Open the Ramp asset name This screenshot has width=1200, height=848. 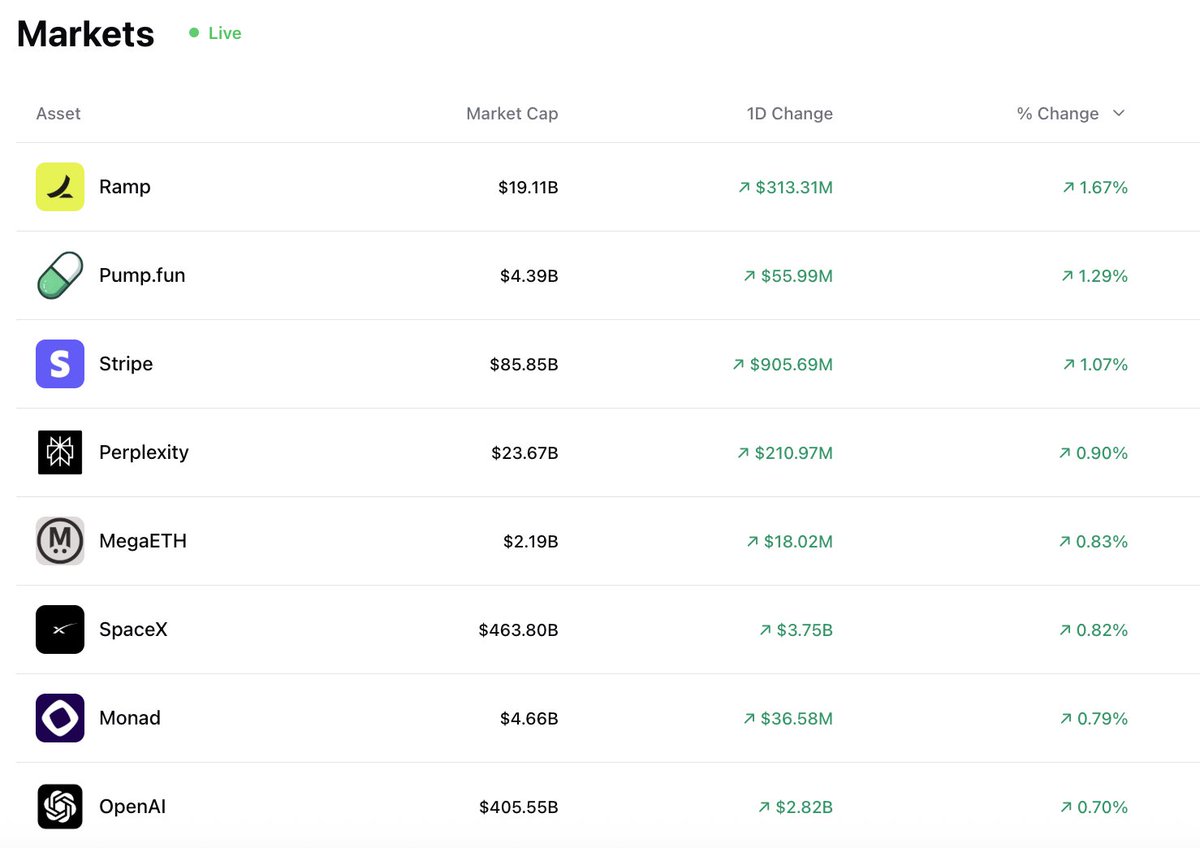[x=125, y=187]
